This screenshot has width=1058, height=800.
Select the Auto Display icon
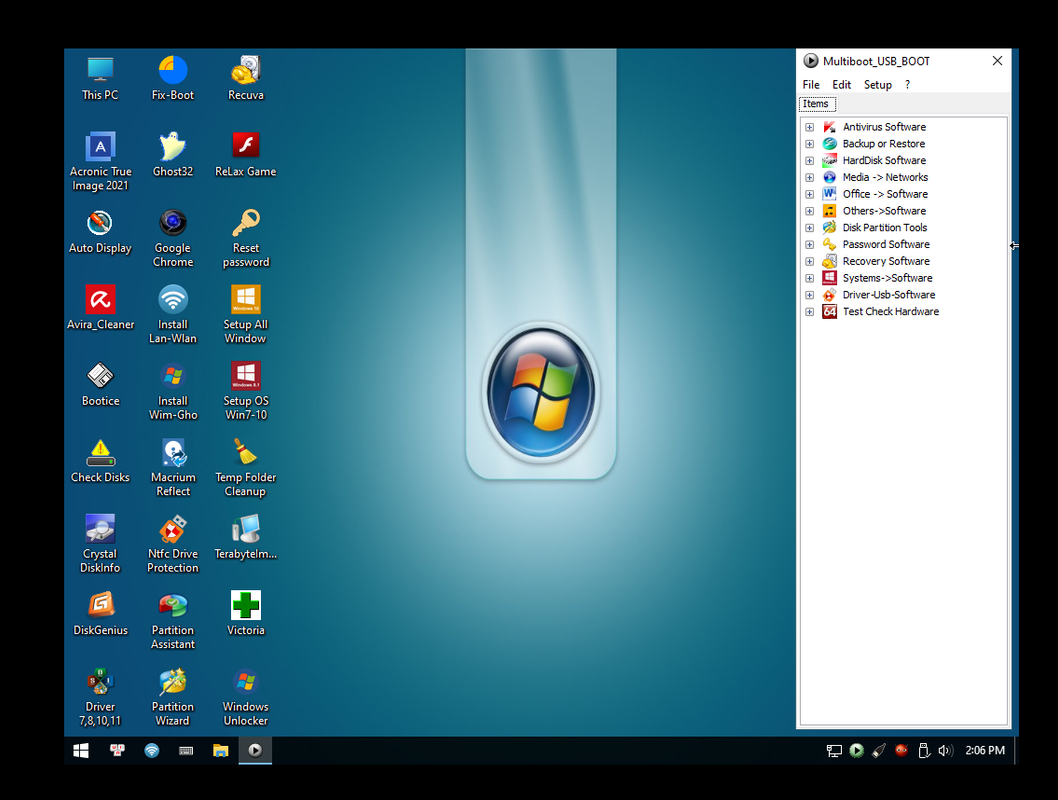(x=100, y=231)
